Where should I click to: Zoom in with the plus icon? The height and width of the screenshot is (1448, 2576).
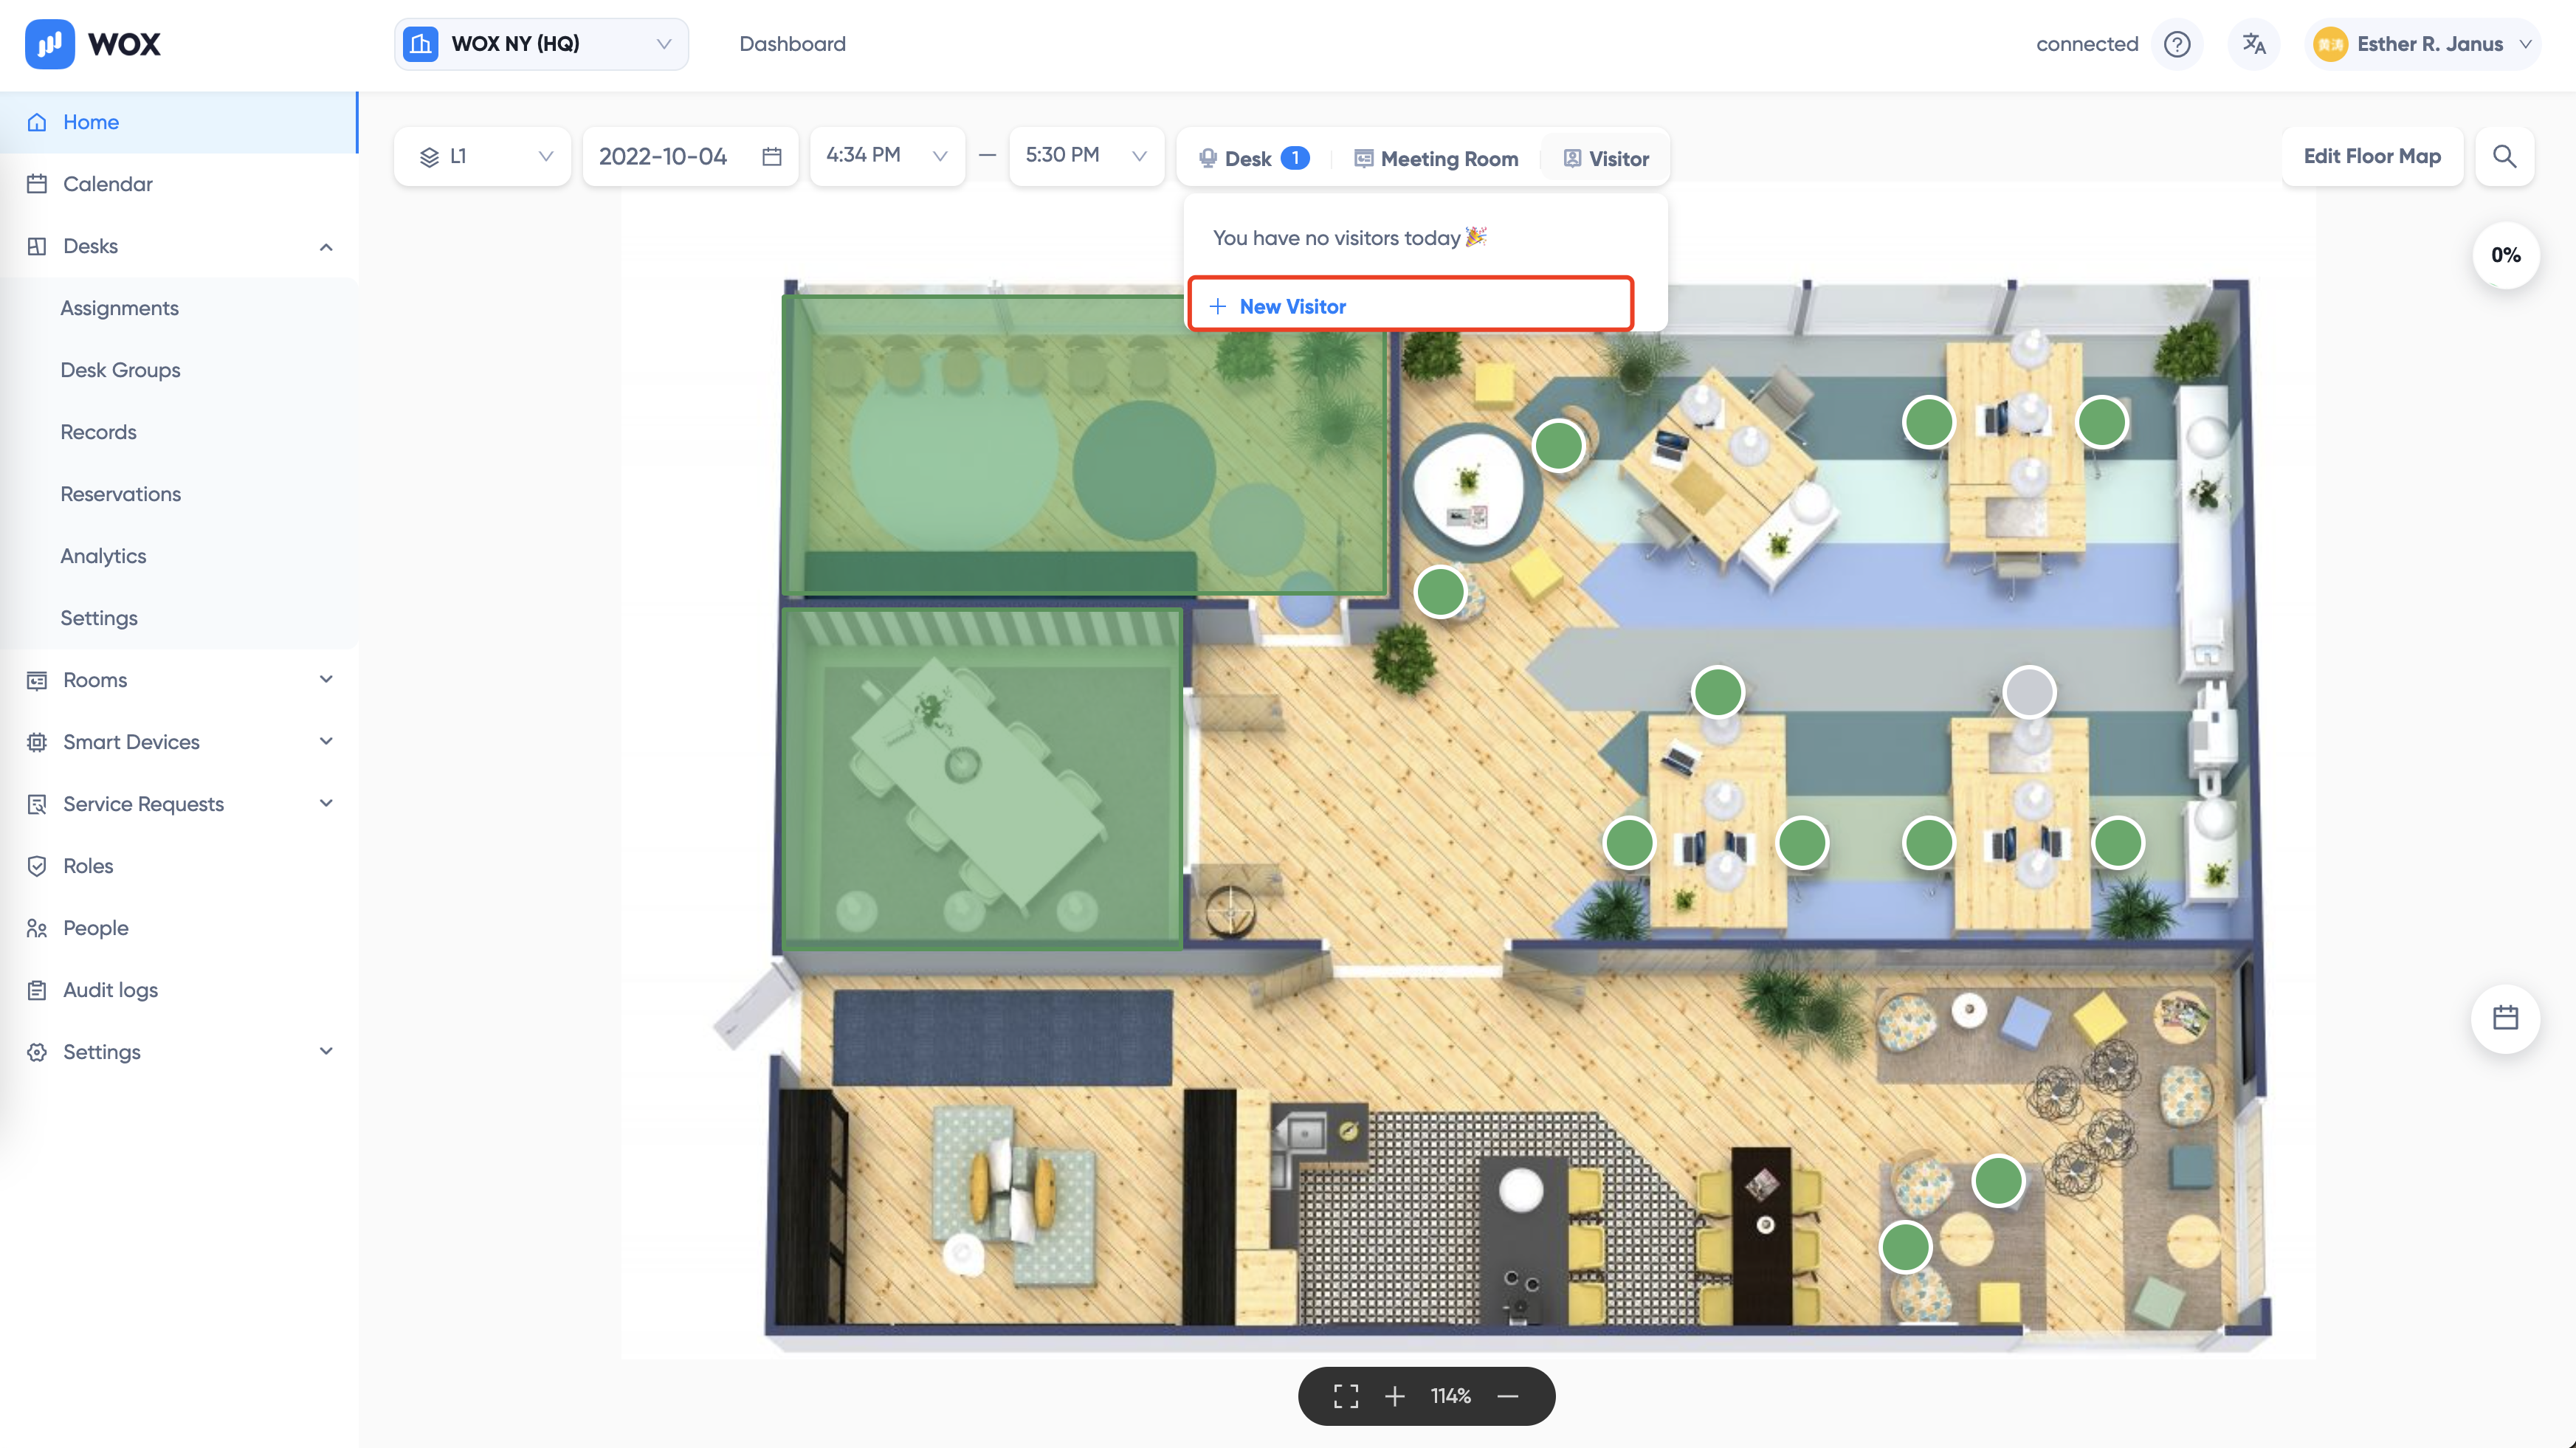click(1395, 1396)
